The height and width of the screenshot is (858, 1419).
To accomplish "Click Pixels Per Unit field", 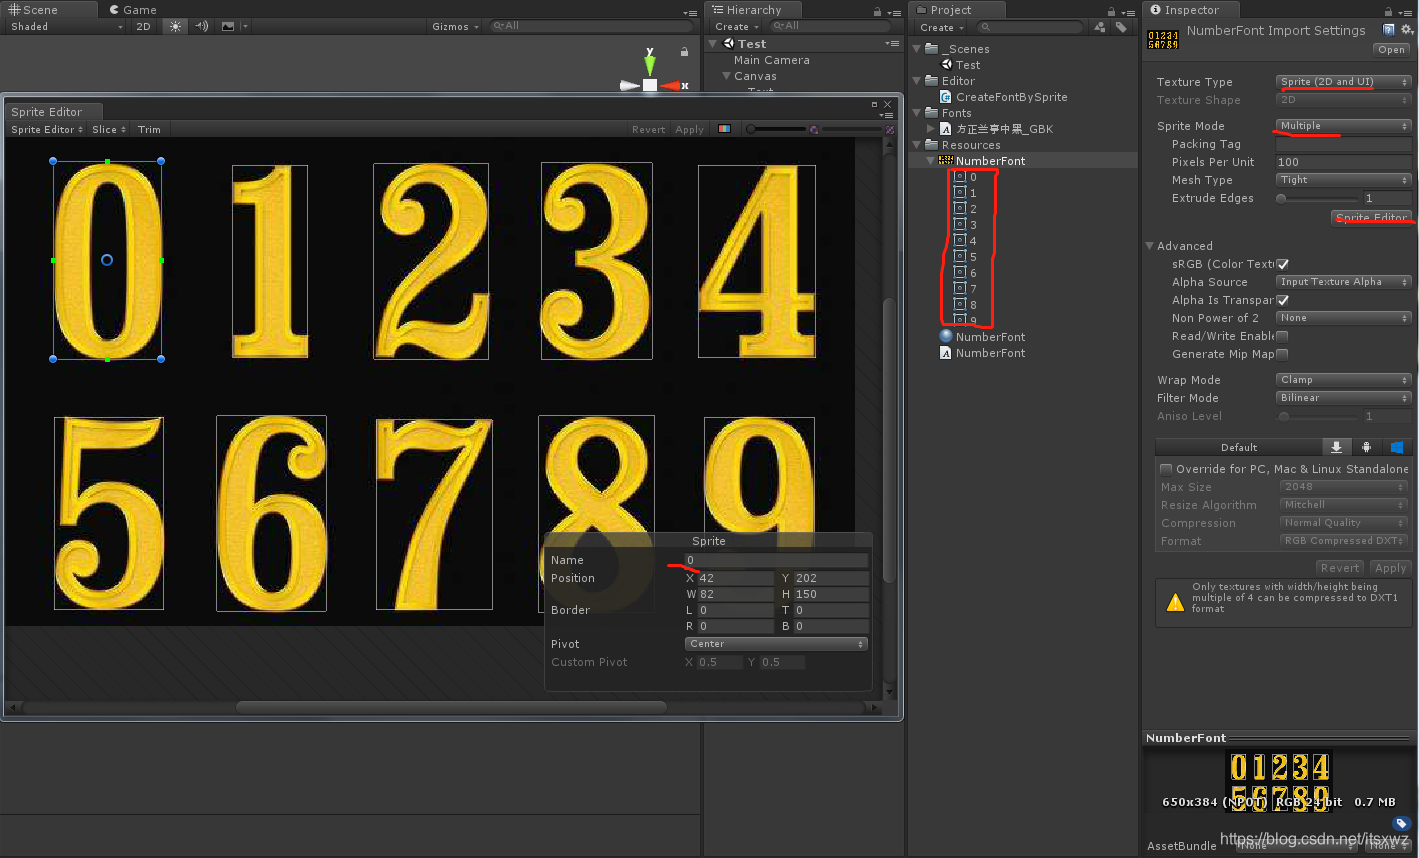I will pos(1344,162).
